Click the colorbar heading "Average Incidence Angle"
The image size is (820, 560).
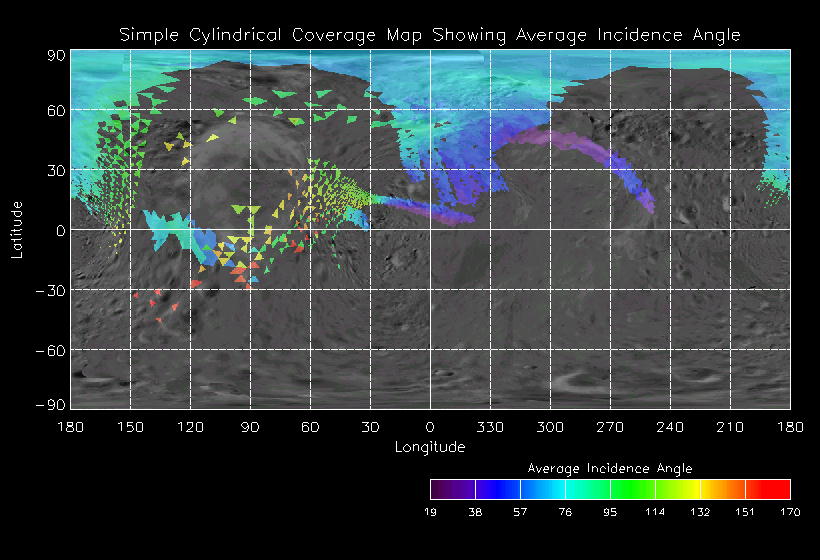610,468
